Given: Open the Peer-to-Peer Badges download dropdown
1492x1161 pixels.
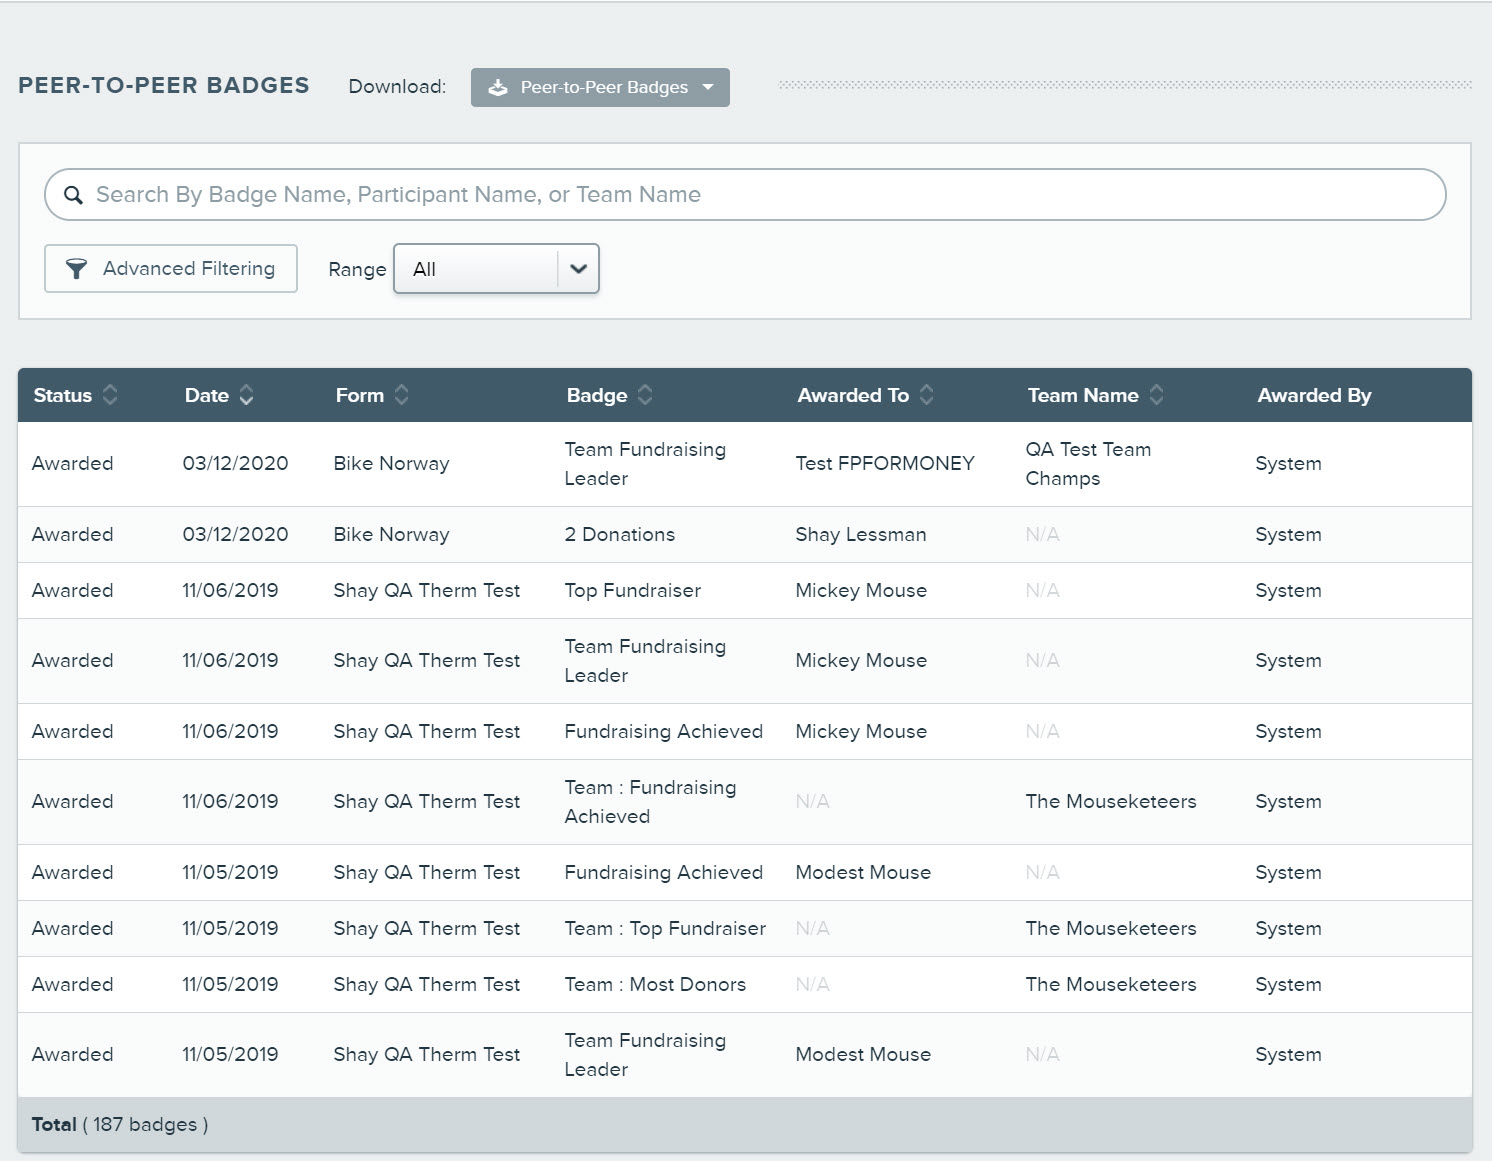Looking at the screenshot, I should tap(600, 87).
